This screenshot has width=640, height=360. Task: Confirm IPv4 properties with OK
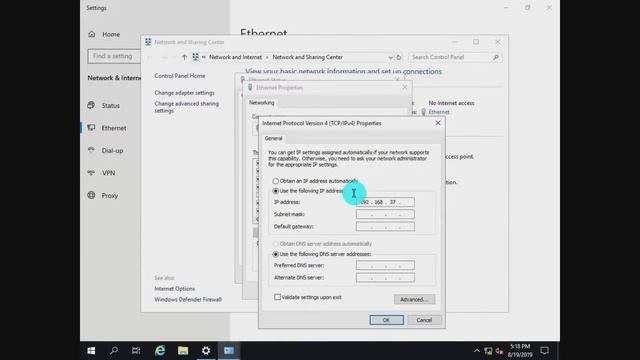tap(386, 320)
